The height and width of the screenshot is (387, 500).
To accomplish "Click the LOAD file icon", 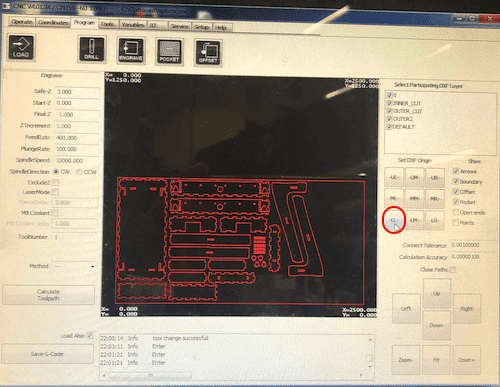I will coord(21,47).
